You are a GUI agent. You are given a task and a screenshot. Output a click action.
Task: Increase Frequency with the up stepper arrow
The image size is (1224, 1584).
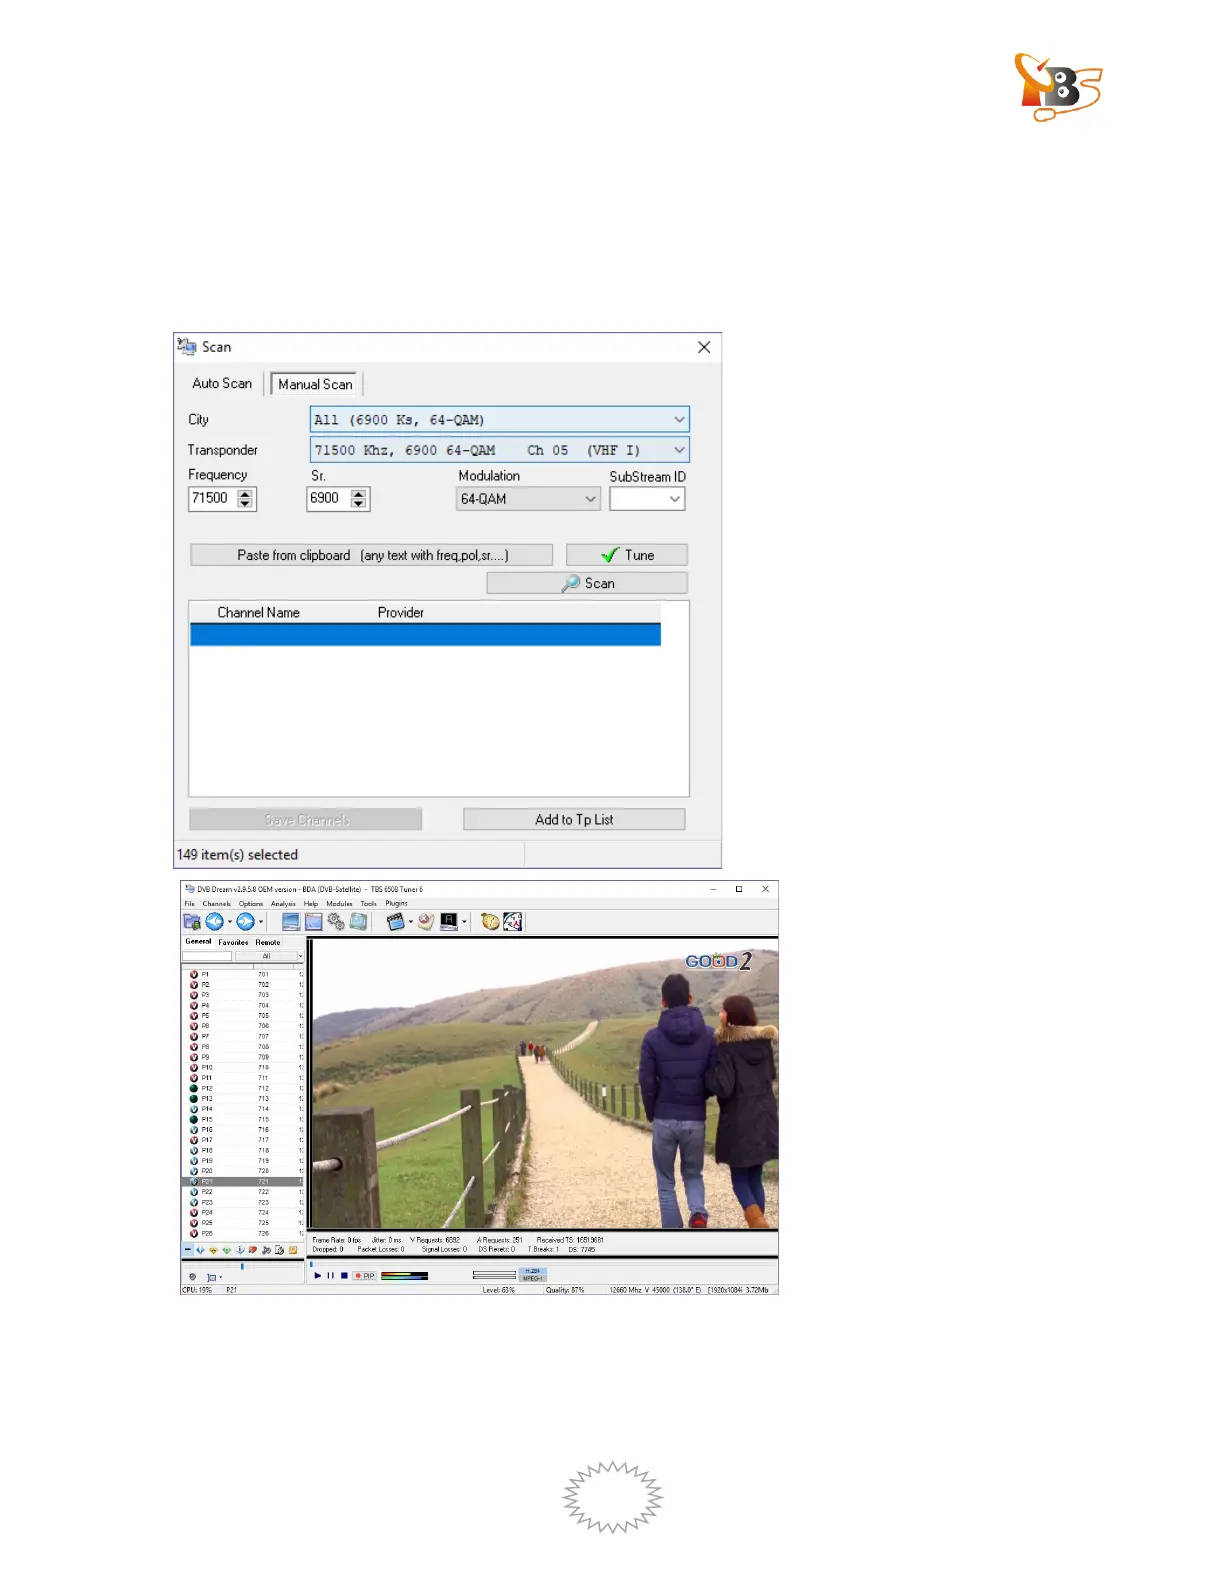(x=245, y=493)
